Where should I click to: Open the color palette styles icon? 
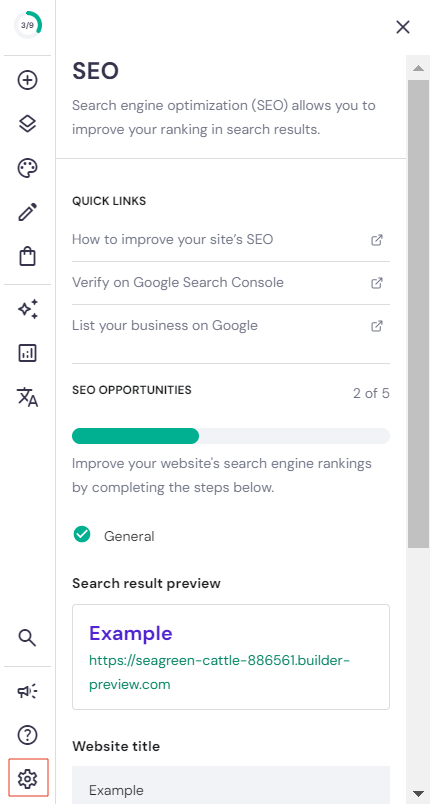tap(28, 168)
